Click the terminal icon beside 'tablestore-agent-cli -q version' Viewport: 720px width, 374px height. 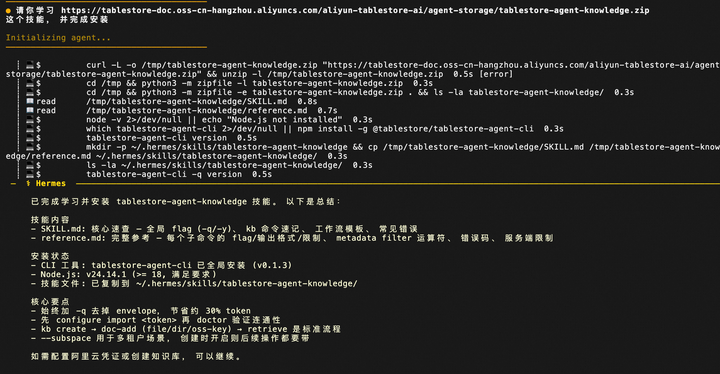[30, 174]
